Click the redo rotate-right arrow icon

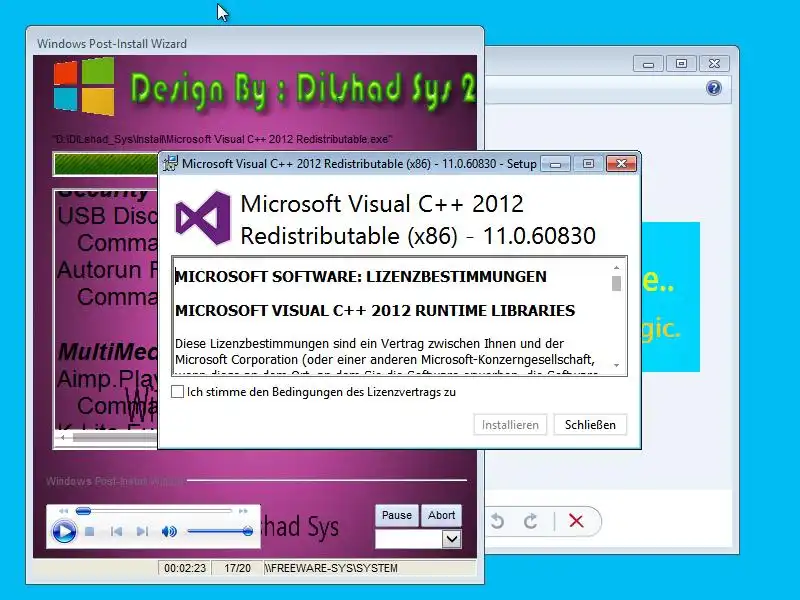click(x=531, y=521)
